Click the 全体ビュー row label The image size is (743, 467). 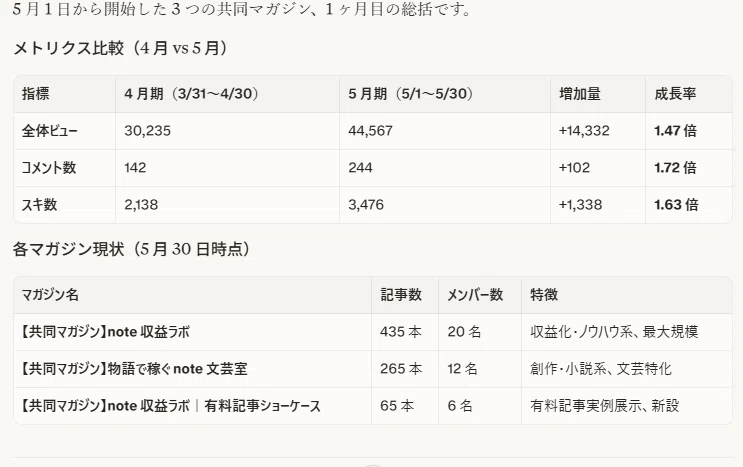click(x=49, y=131)
